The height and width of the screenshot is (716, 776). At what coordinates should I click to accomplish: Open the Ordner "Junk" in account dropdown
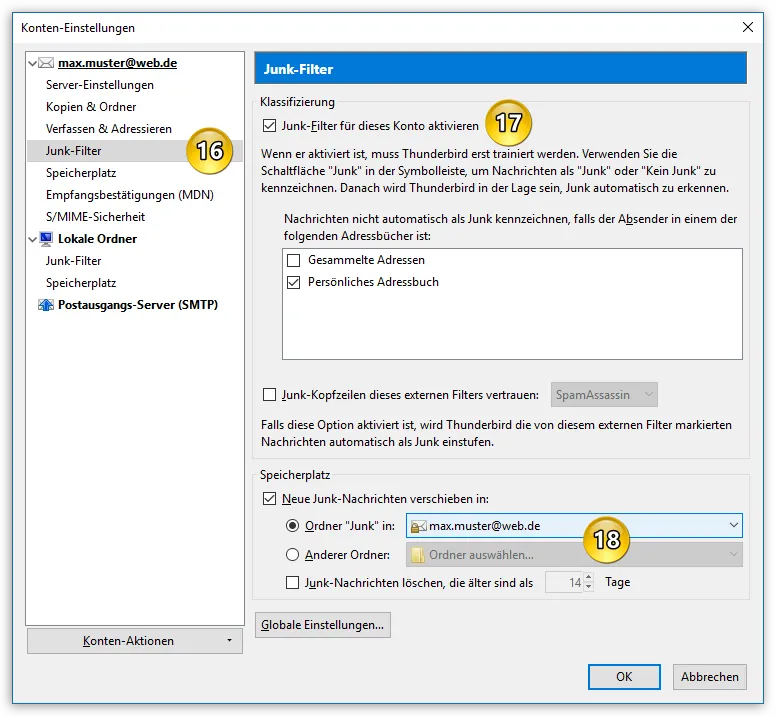coord(574,525)
